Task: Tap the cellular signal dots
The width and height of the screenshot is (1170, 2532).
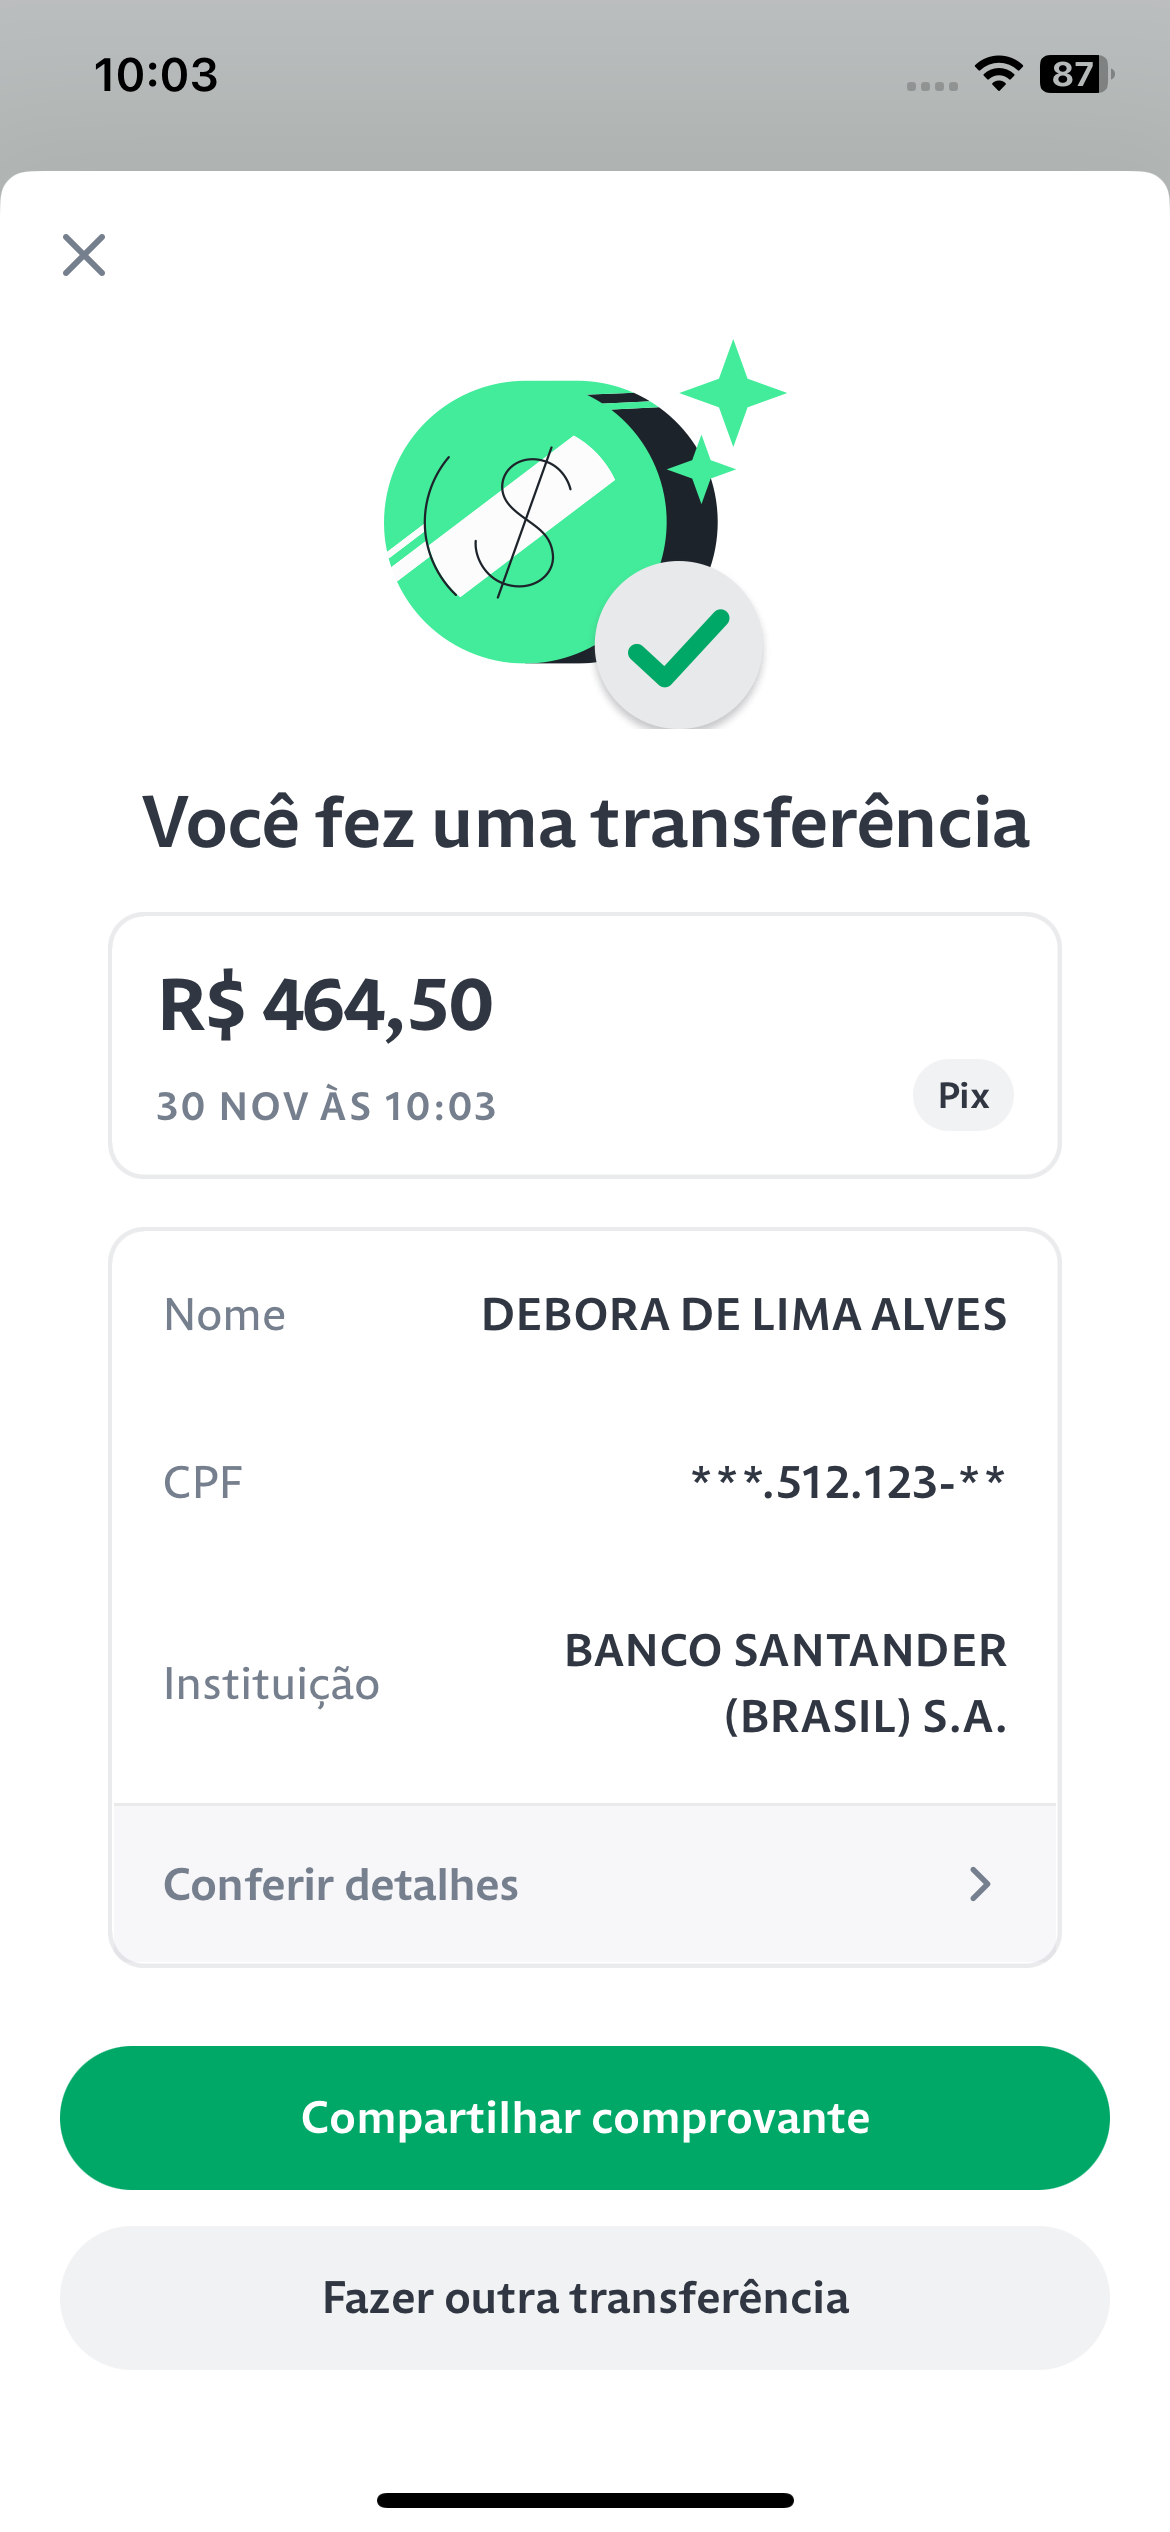Action: 932,87
